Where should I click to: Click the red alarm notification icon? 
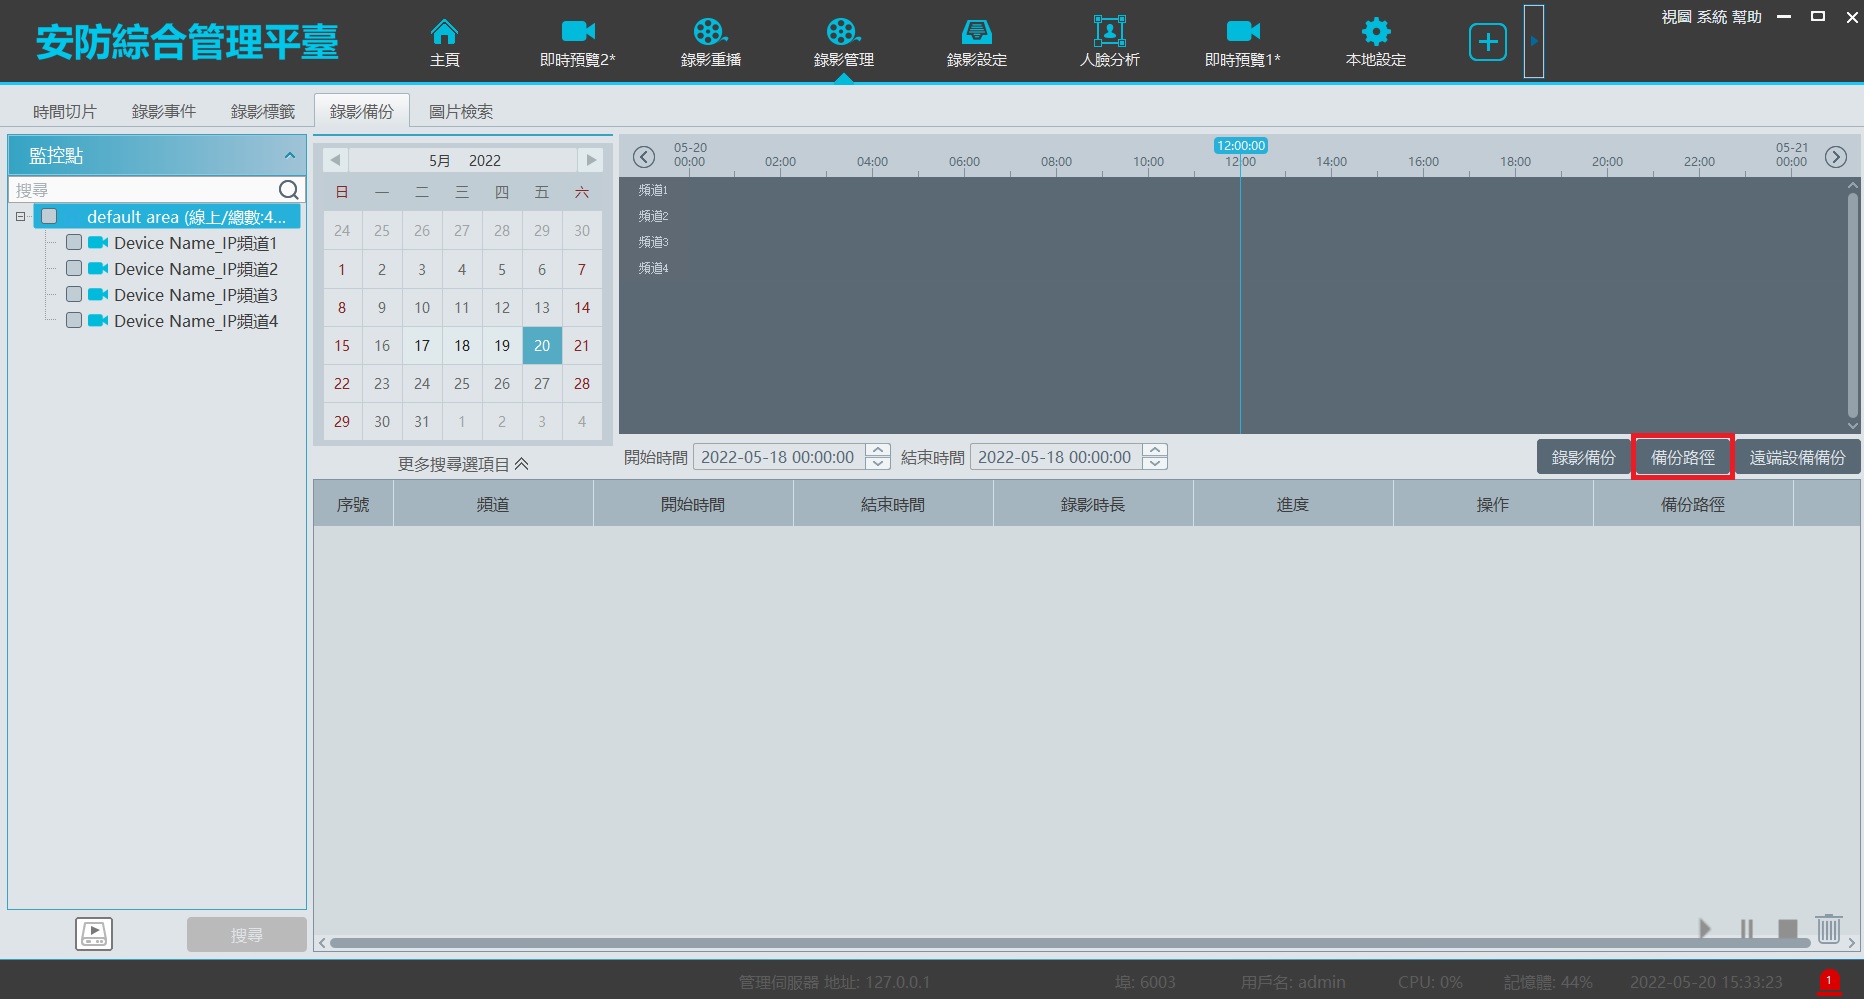coord(1829,981)
